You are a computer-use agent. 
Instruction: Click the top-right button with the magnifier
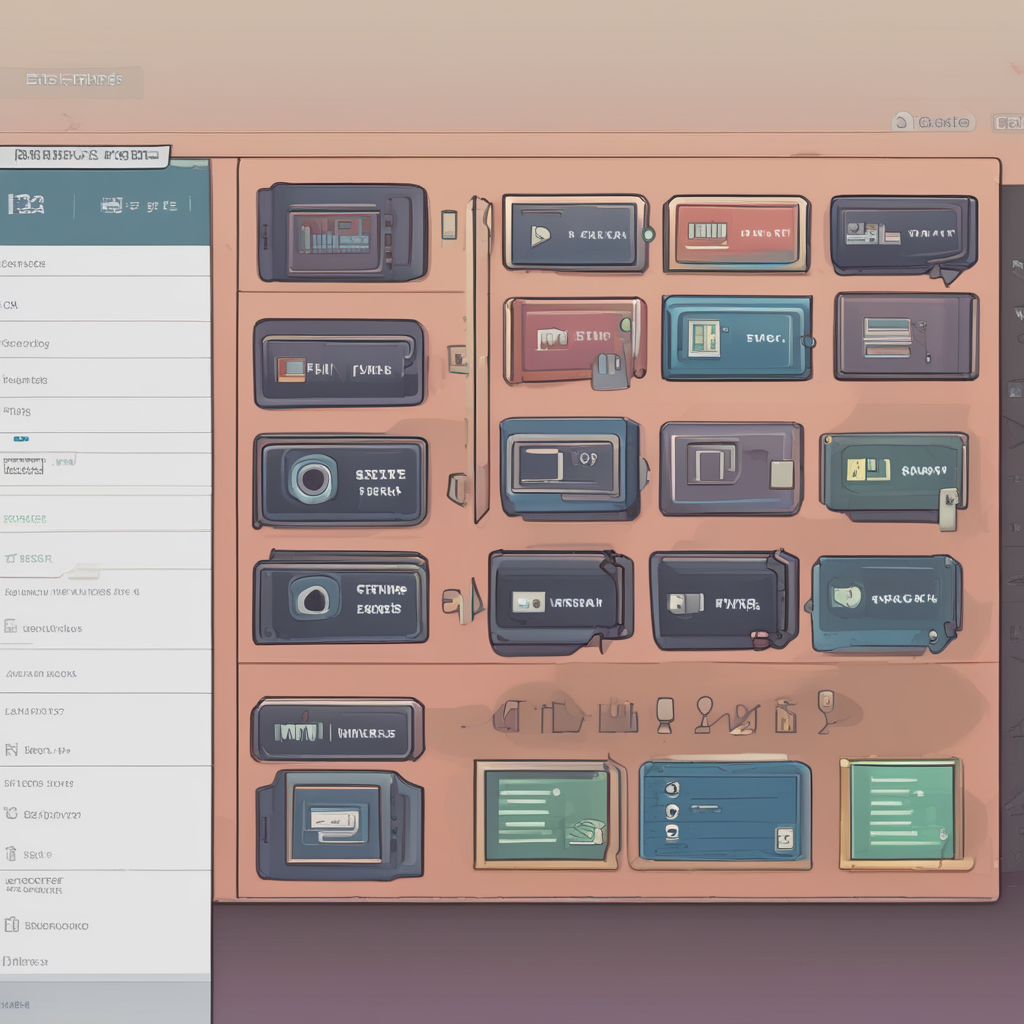933,122
